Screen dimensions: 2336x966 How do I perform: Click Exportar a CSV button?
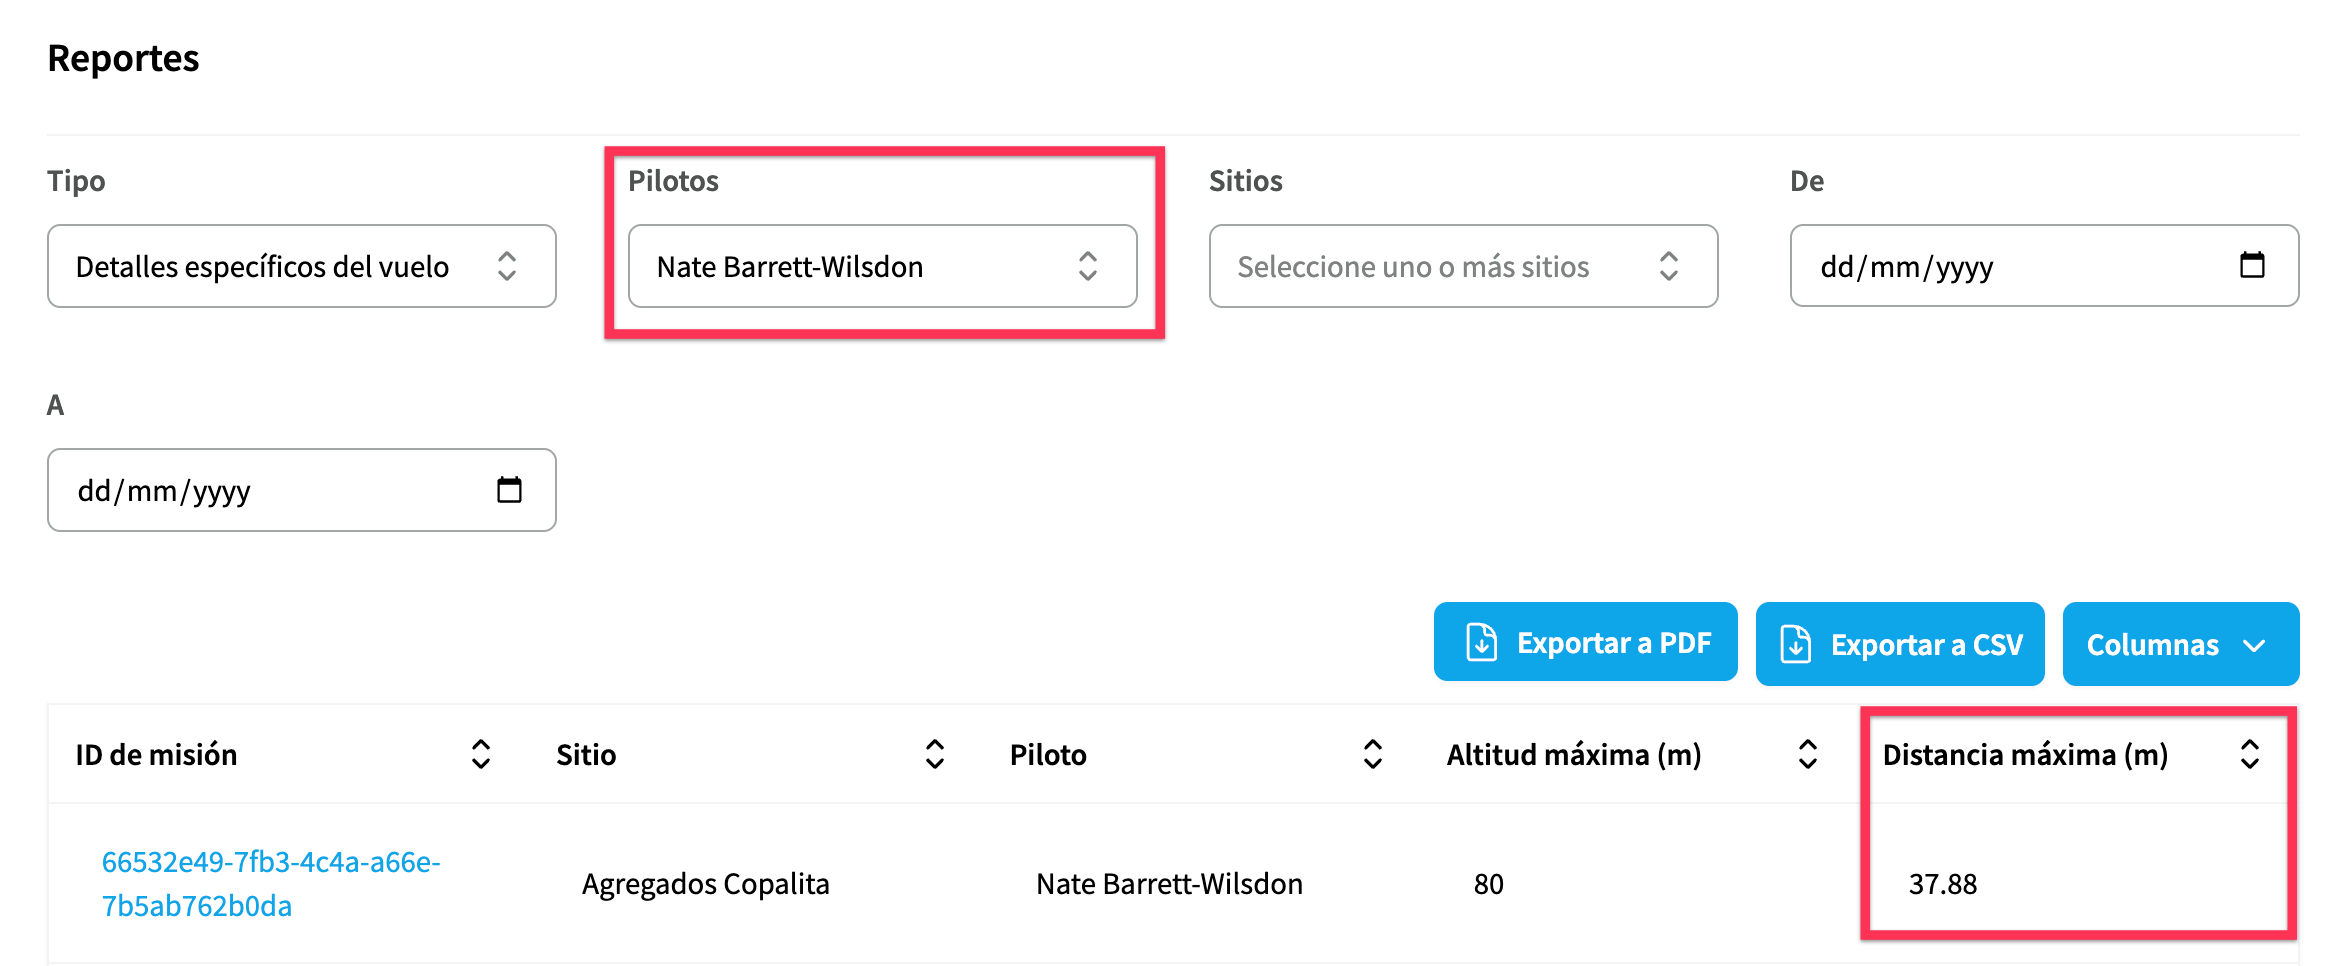tap(1900, 644)
